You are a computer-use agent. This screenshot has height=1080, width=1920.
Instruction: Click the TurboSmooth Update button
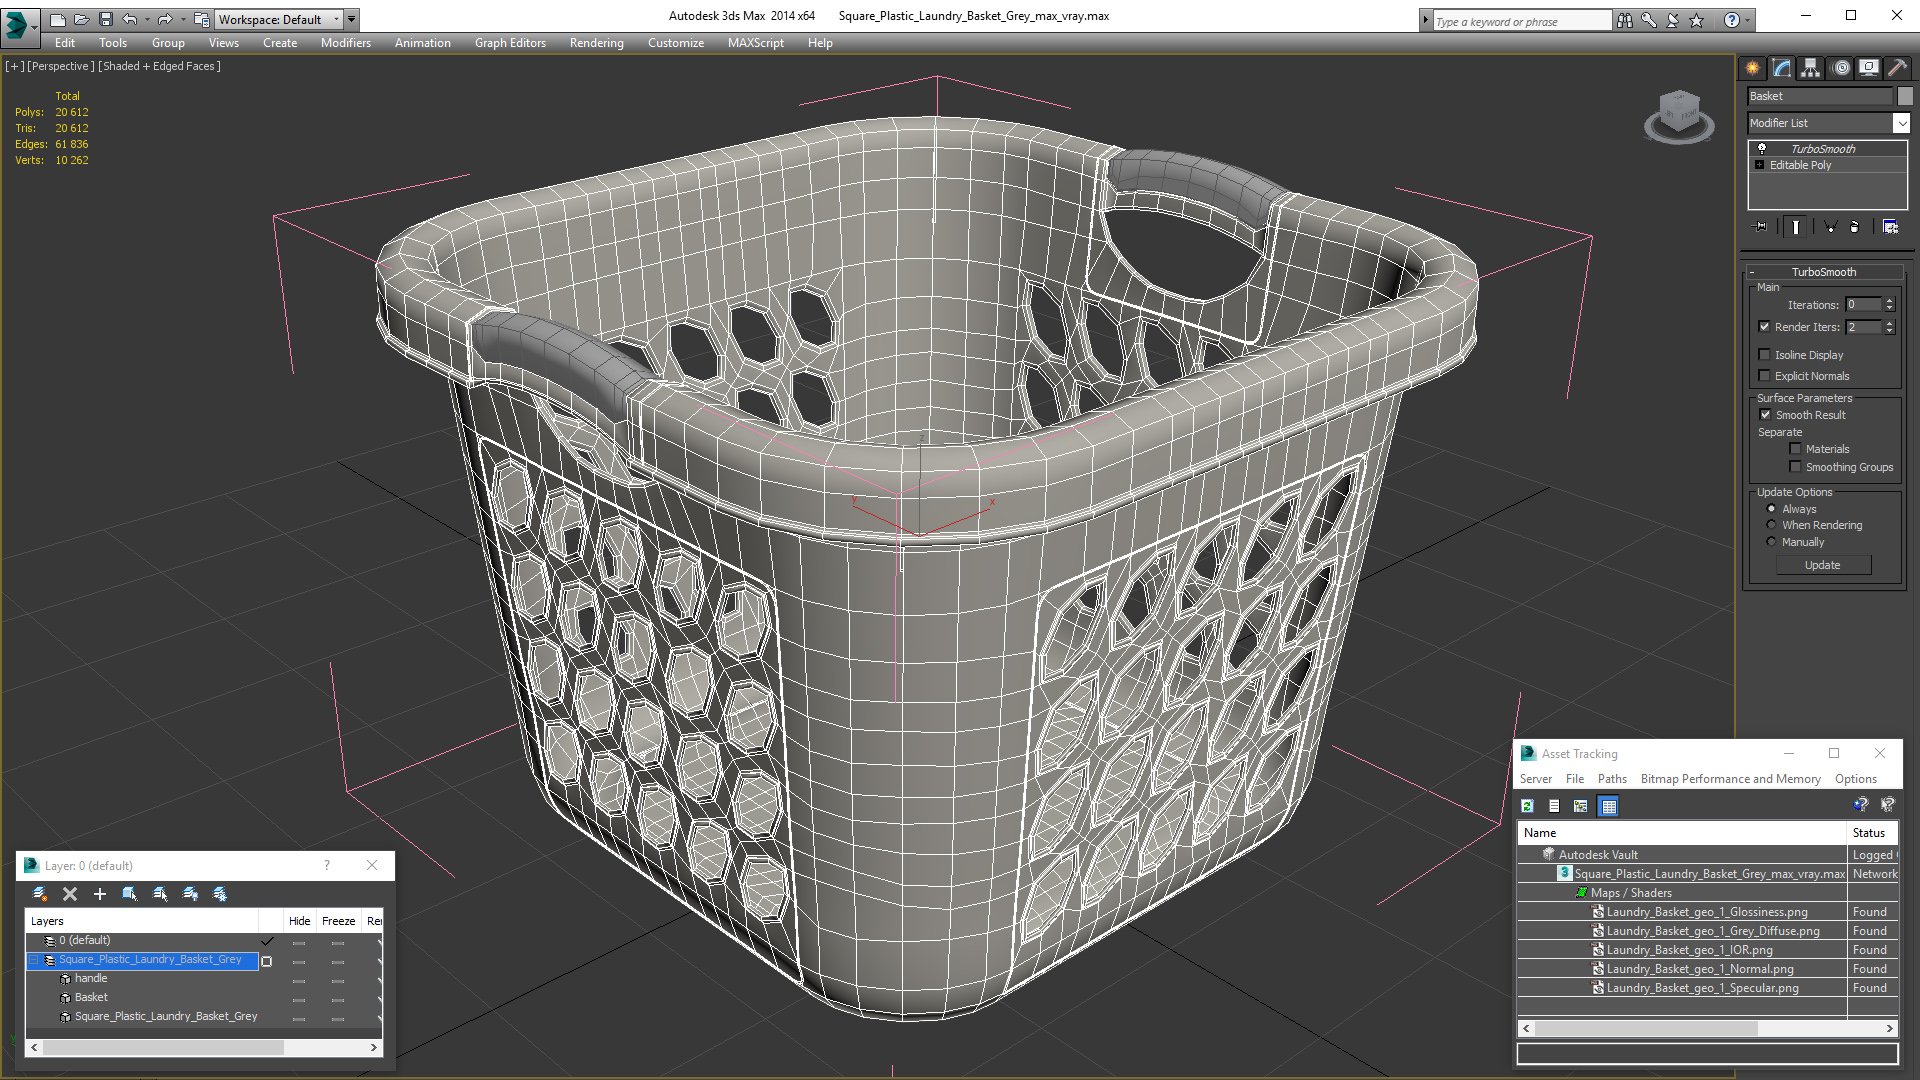[1822, 565]
